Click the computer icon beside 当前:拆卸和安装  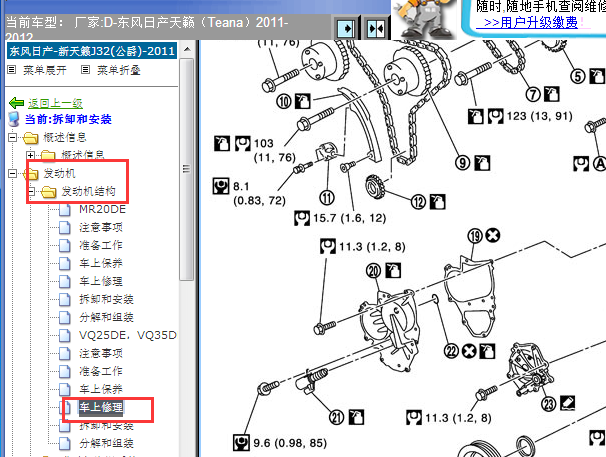pos(14,119)
